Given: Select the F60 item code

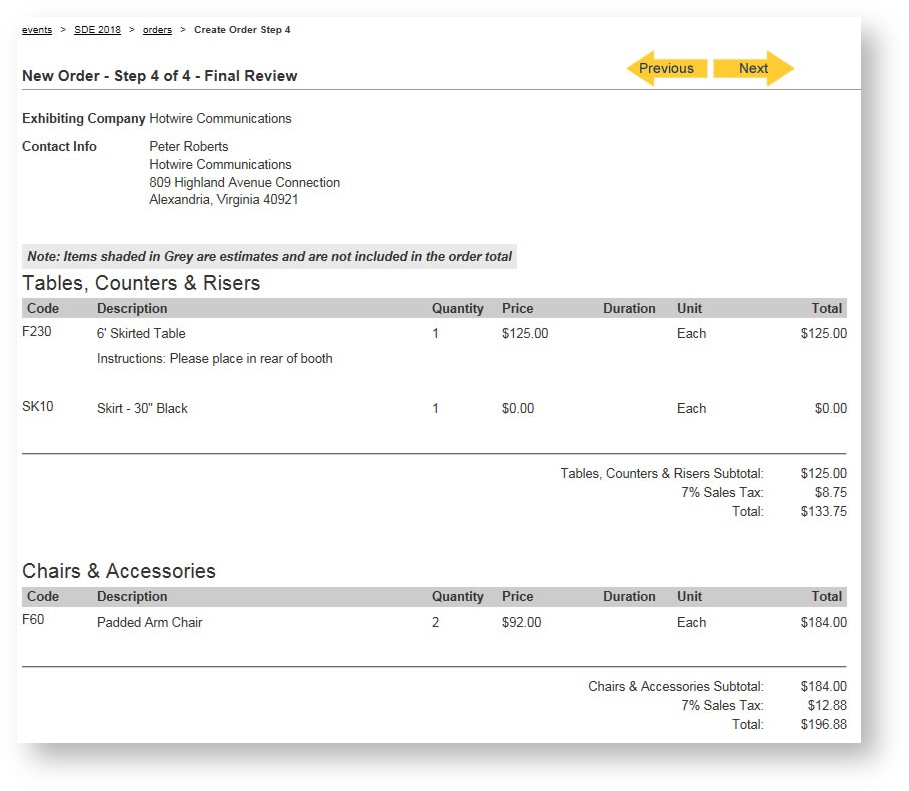Looking at the screenshot, I should pyautogui.click(x=33, y=620).
